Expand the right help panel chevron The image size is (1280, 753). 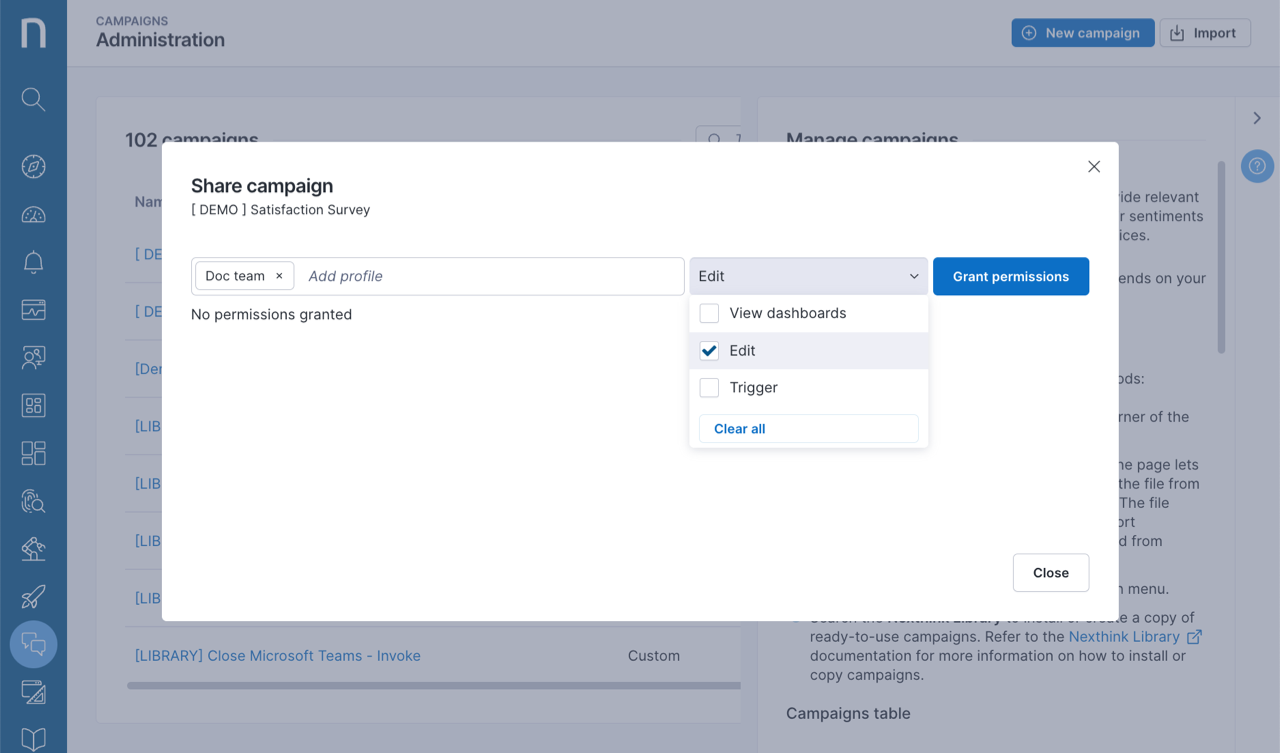point(1257,117)
